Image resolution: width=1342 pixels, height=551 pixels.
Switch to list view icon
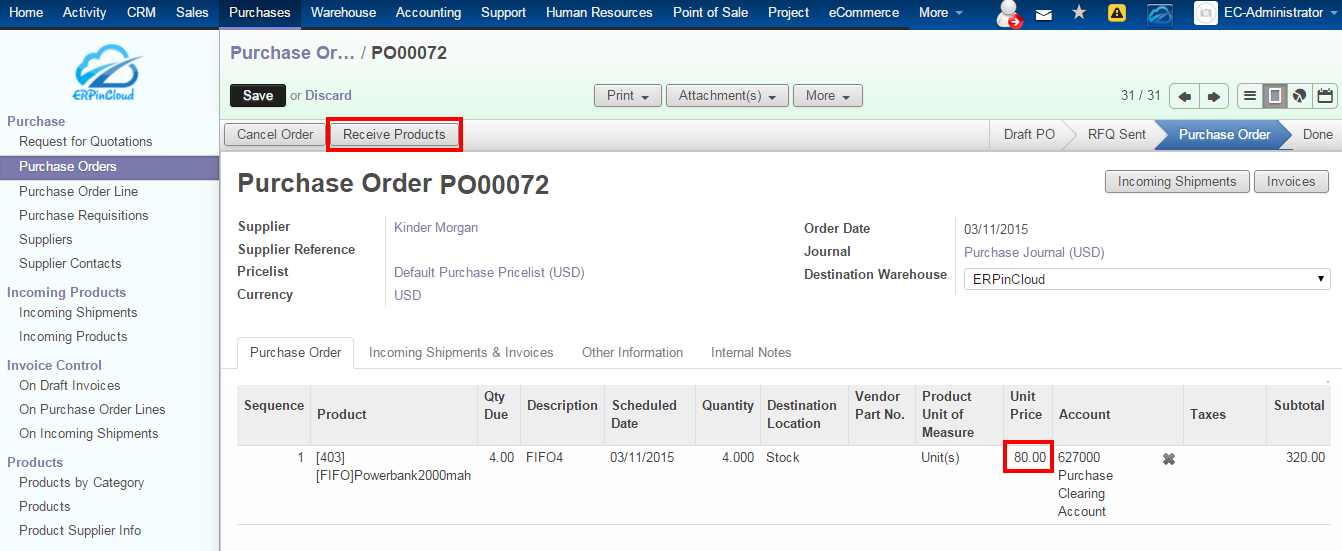click(1250, 96)
